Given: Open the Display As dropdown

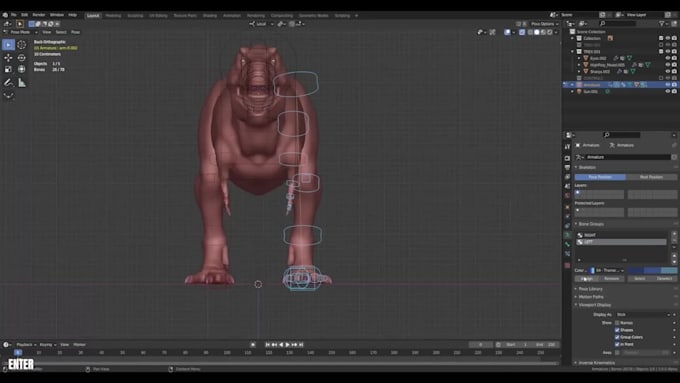Looking at the screenshot, I should 644,314.
